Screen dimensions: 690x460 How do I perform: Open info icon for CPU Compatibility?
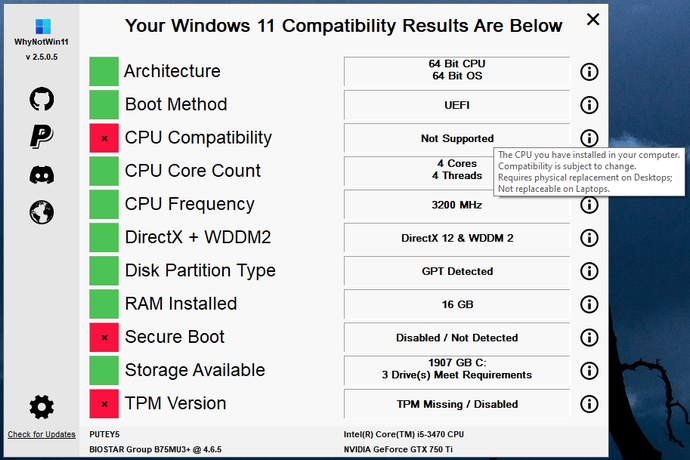[x=589, y=138]
